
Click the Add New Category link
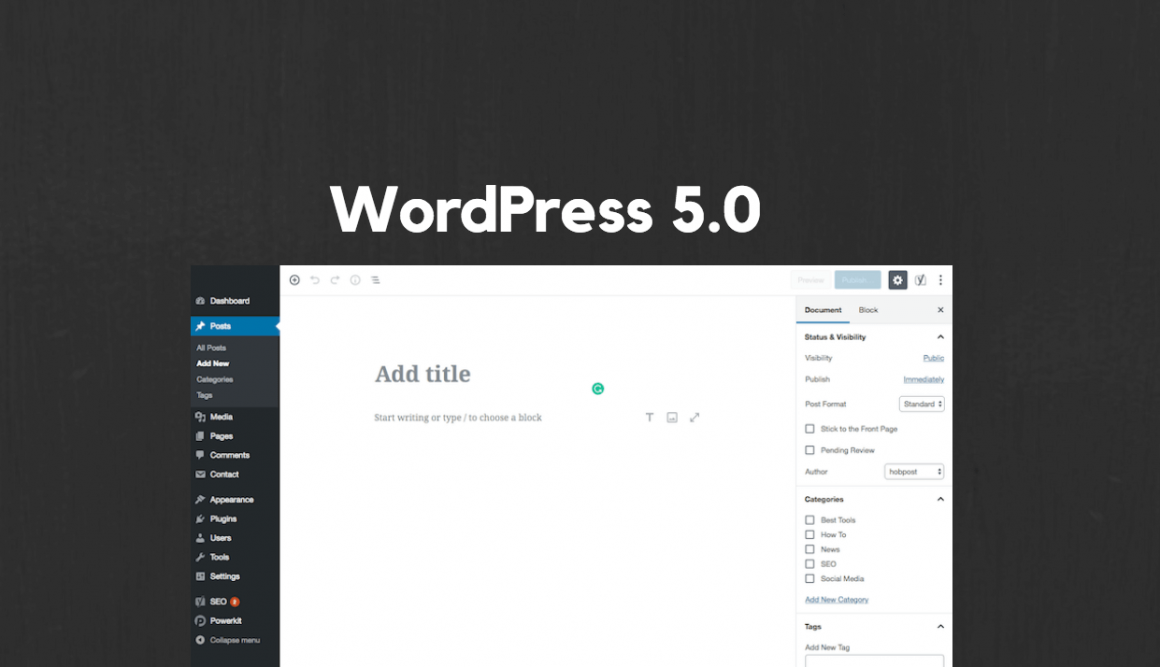(837, 600)
